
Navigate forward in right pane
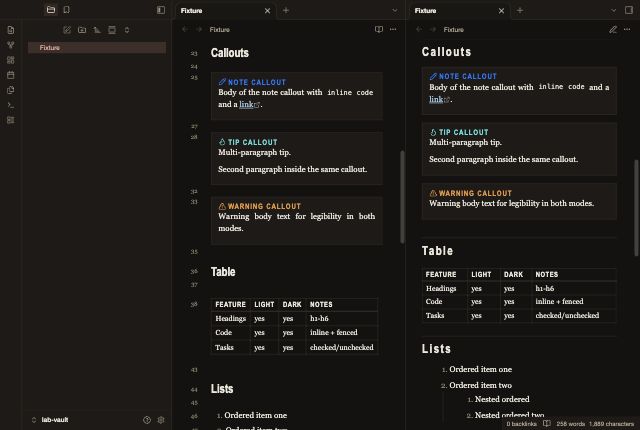click(433, 29)
